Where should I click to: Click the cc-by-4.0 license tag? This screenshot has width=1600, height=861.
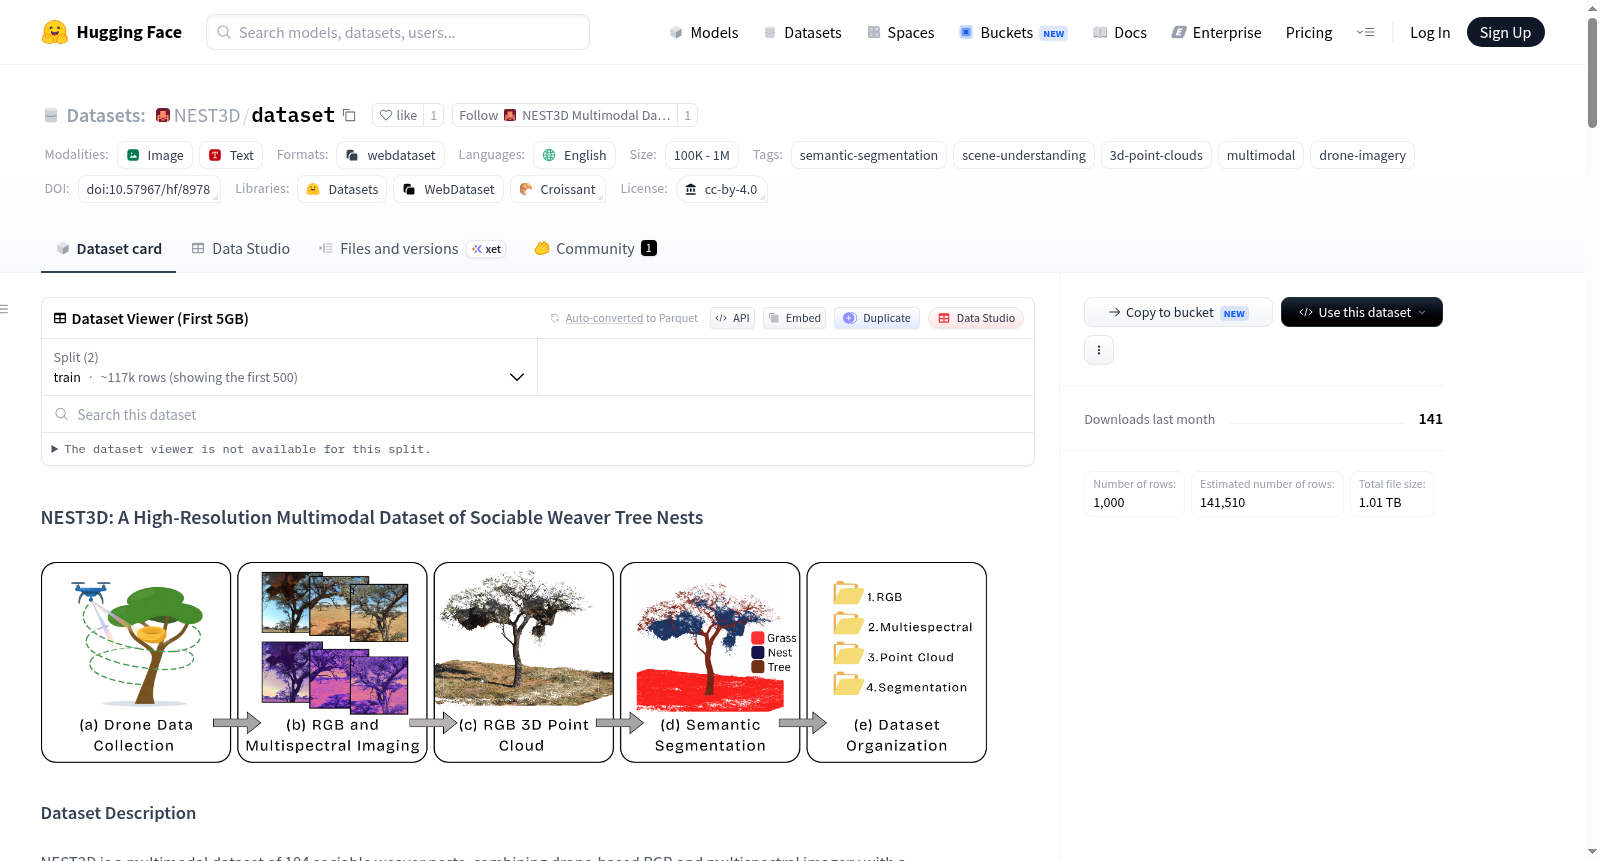(x=721, y=189)
